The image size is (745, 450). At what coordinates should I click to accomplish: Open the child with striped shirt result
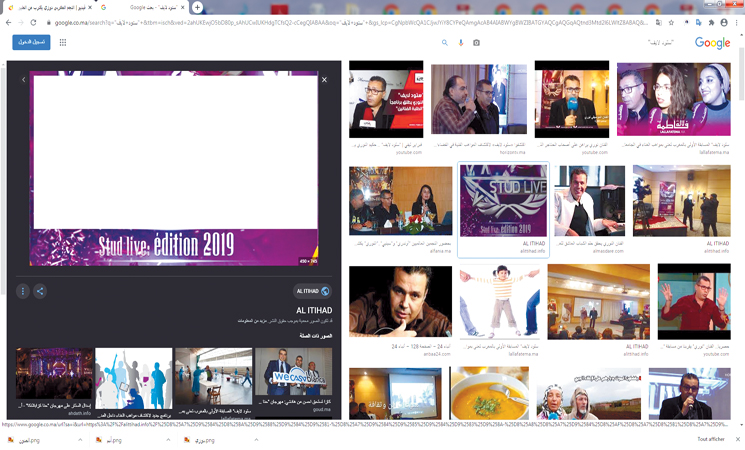499,301
